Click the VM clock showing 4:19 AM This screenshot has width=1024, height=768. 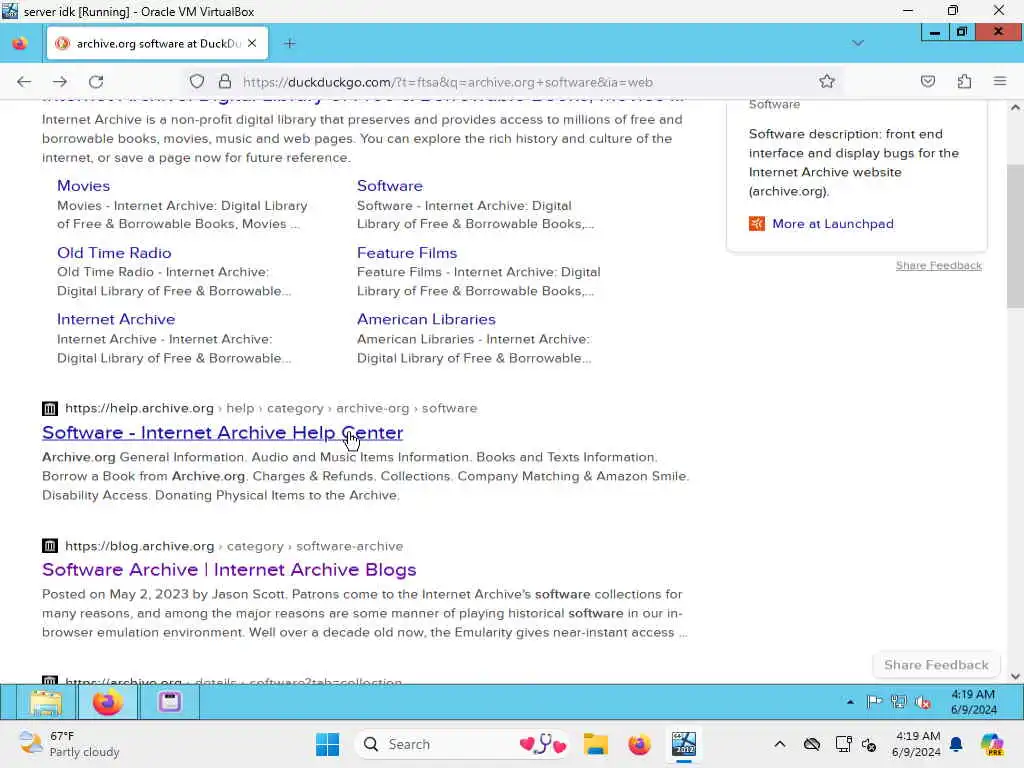tap(973, 702)
